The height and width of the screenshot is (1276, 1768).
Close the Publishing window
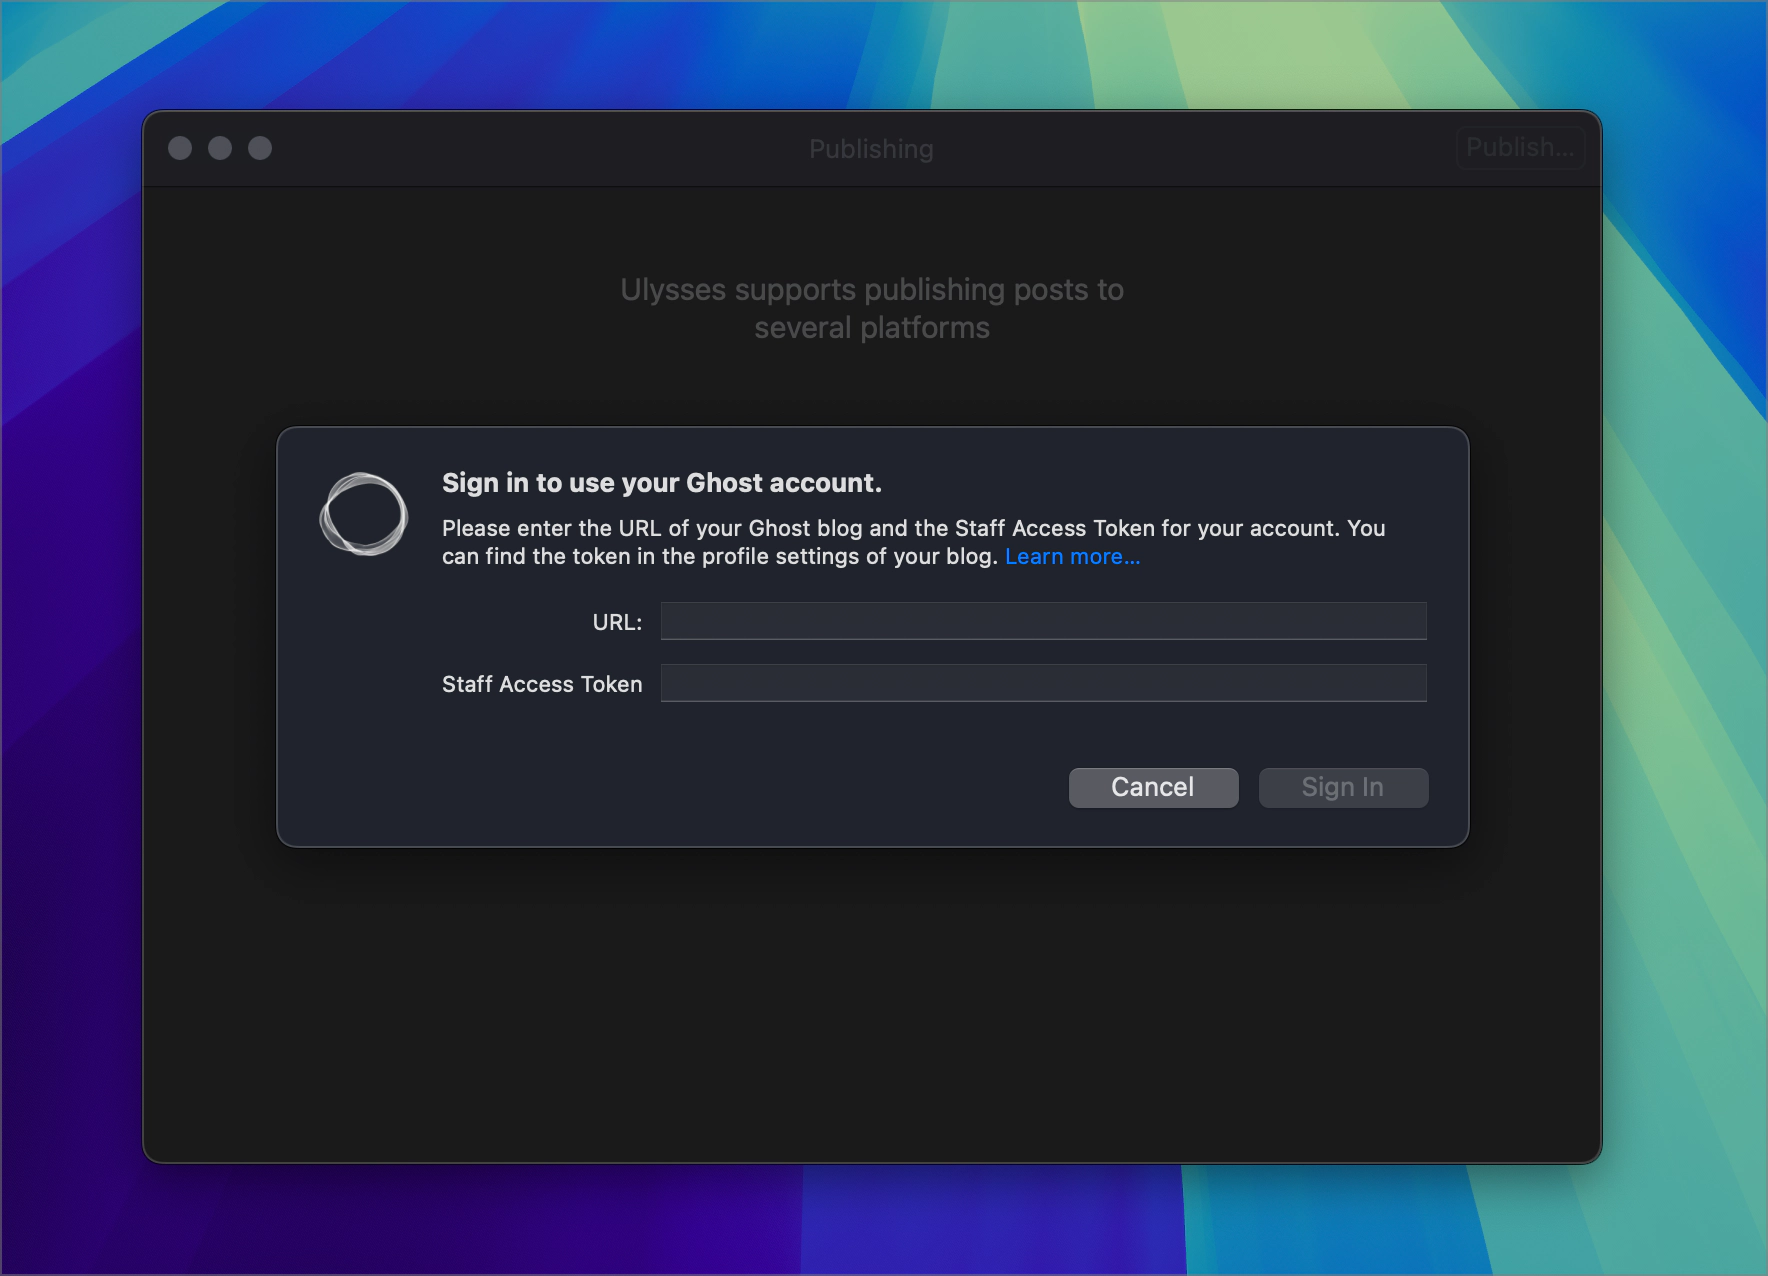tap(180, 148)
